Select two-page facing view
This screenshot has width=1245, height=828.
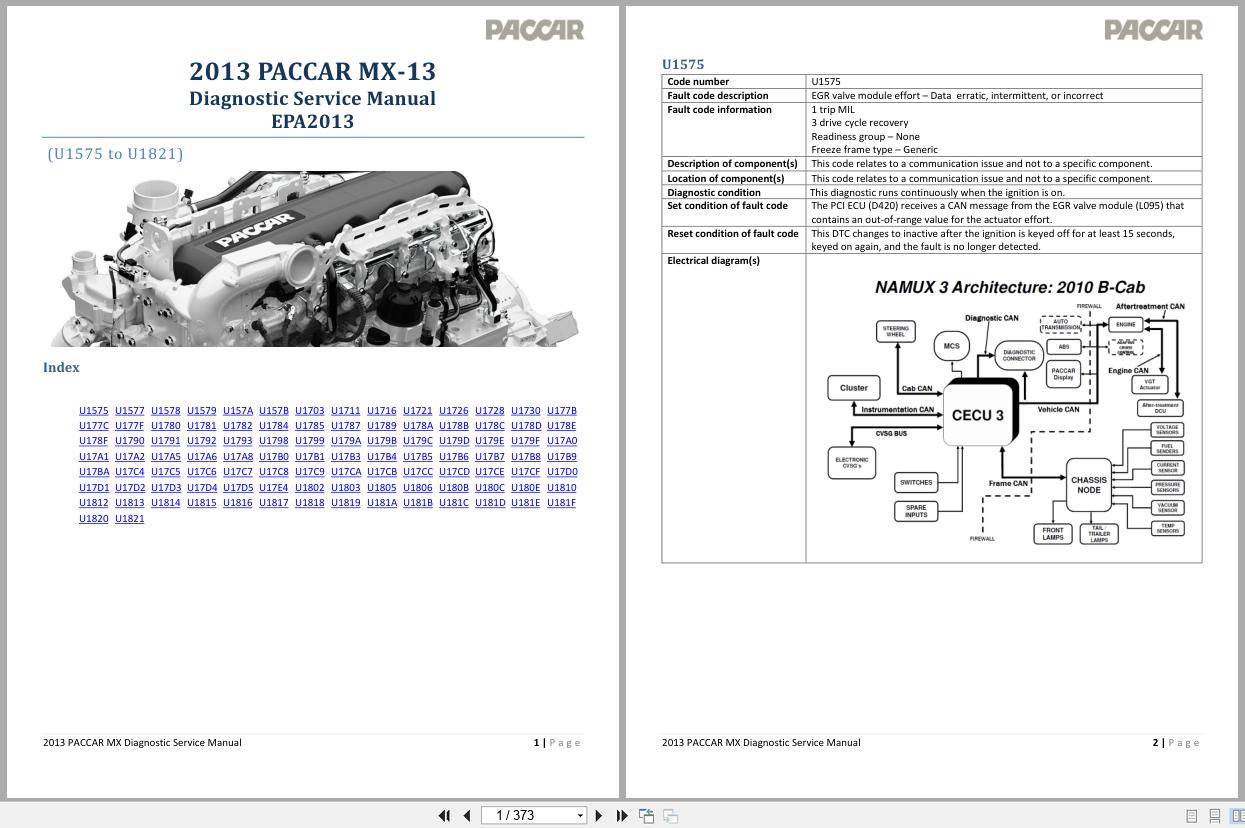[x=1236, y=816]
